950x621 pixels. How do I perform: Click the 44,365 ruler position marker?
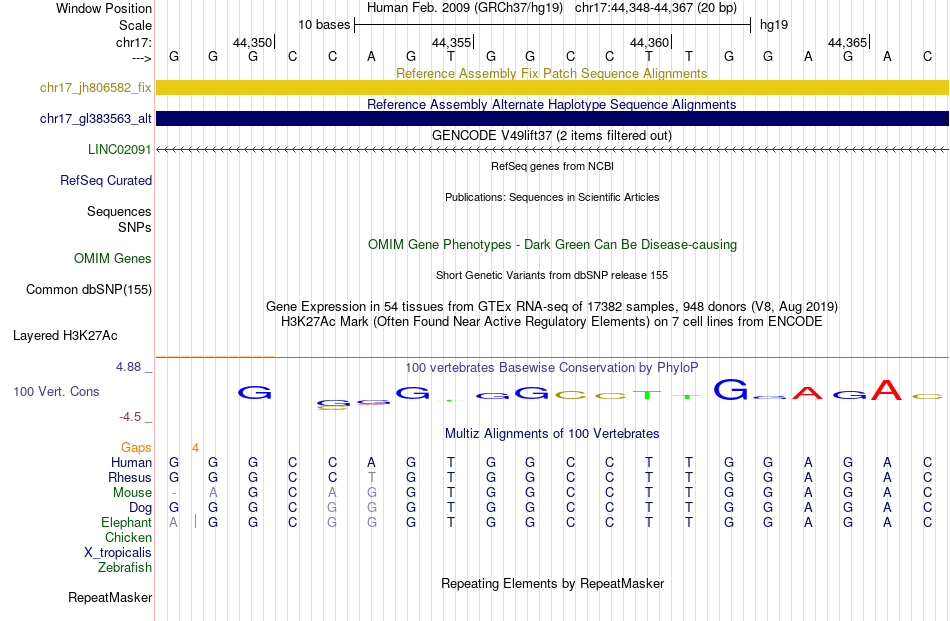[848, 42]
